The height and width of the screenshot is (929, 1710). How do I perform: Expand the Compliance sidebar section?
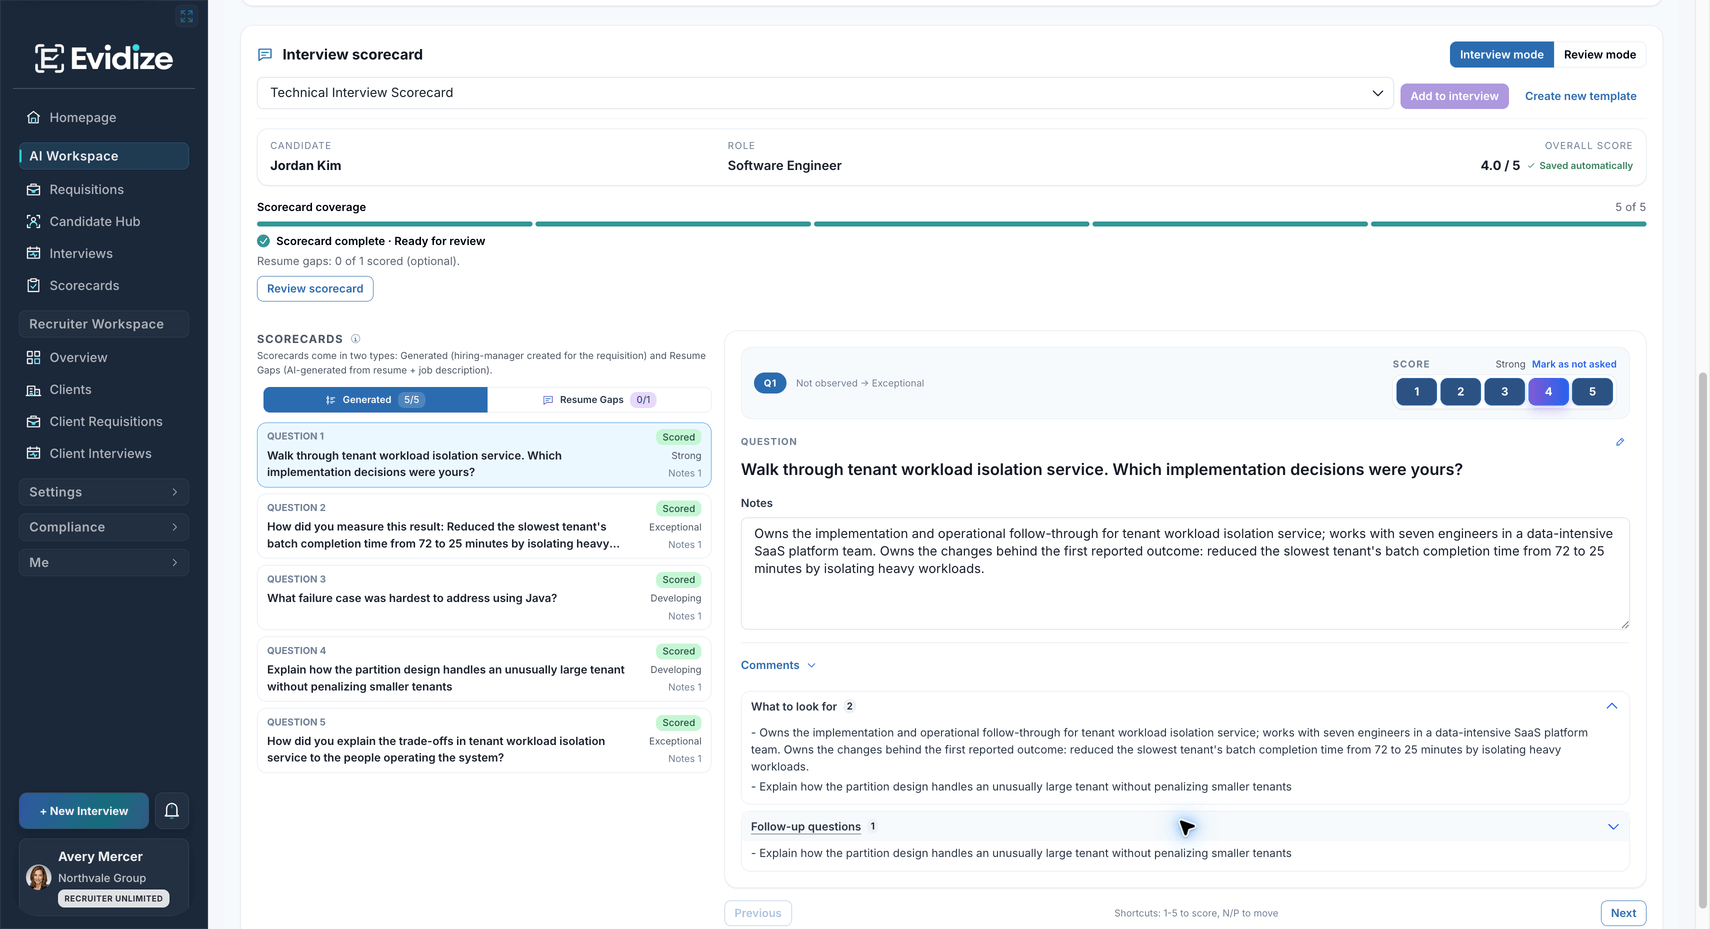pyautogui.click(x=104, y=527)
